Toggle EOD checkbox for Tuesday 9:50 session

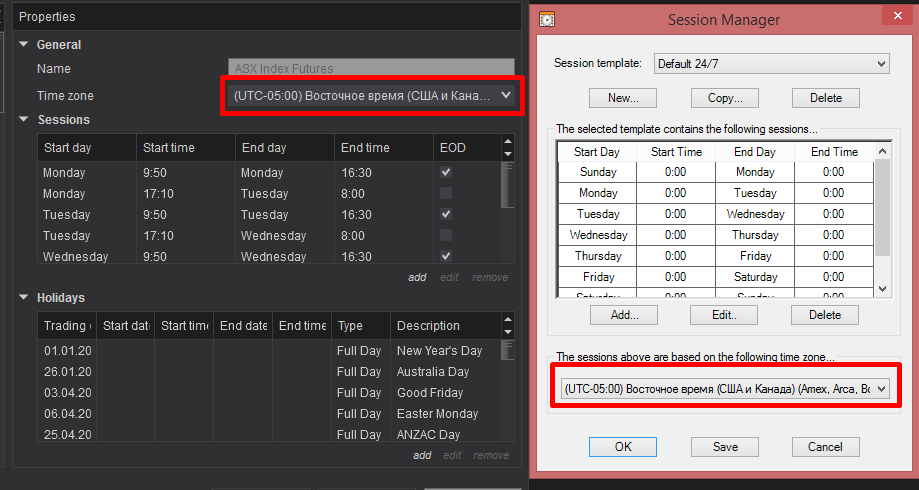pyautogui.click(x=446, y=215)
